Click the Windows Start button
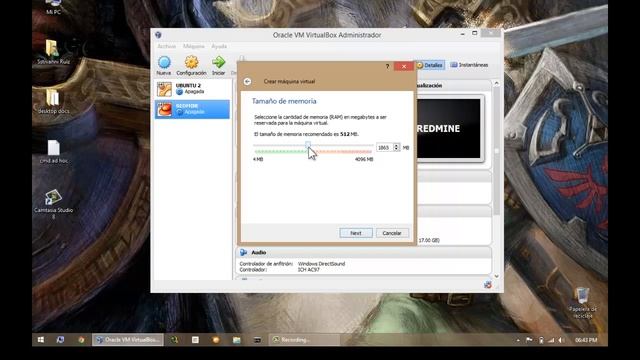This screenshot has height=360, width=640. [x=41, y=340]
